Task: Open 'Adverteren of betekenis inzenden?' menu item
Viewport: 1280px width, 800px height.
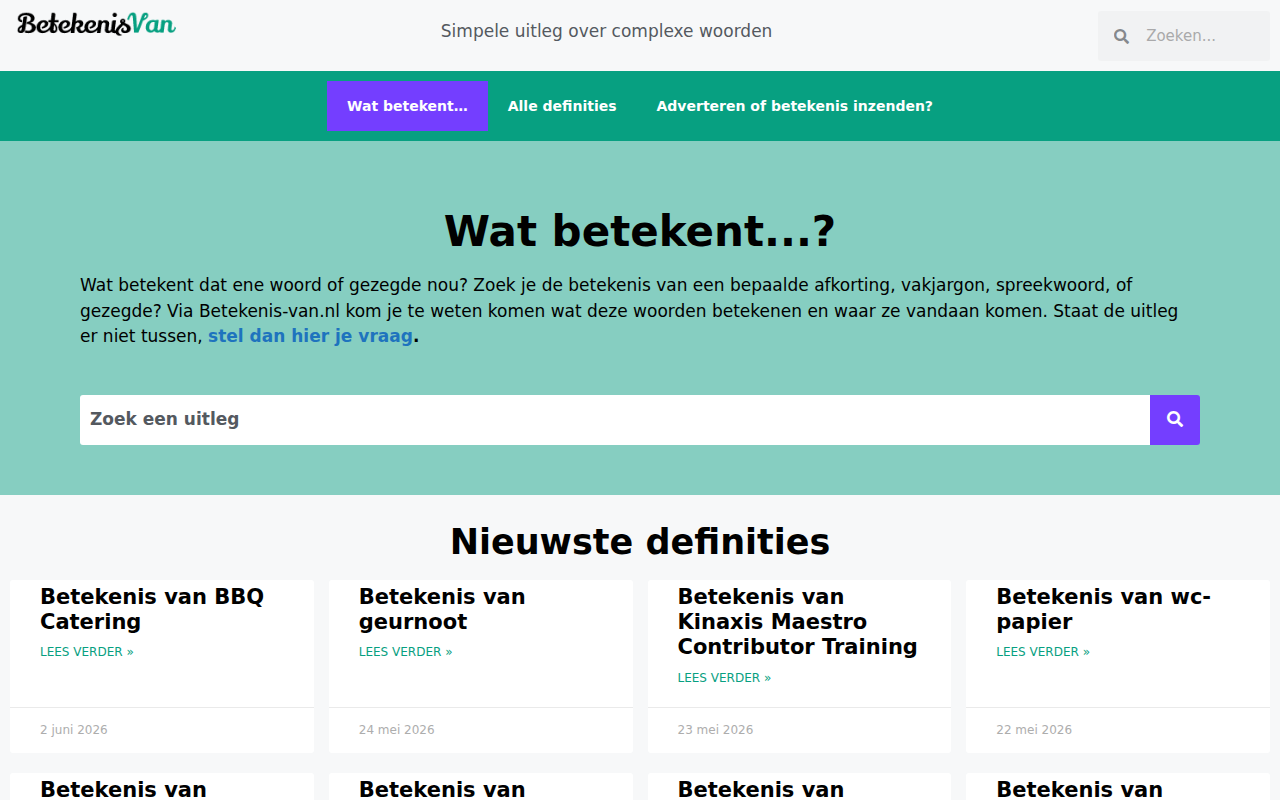Action: [794, 106]
